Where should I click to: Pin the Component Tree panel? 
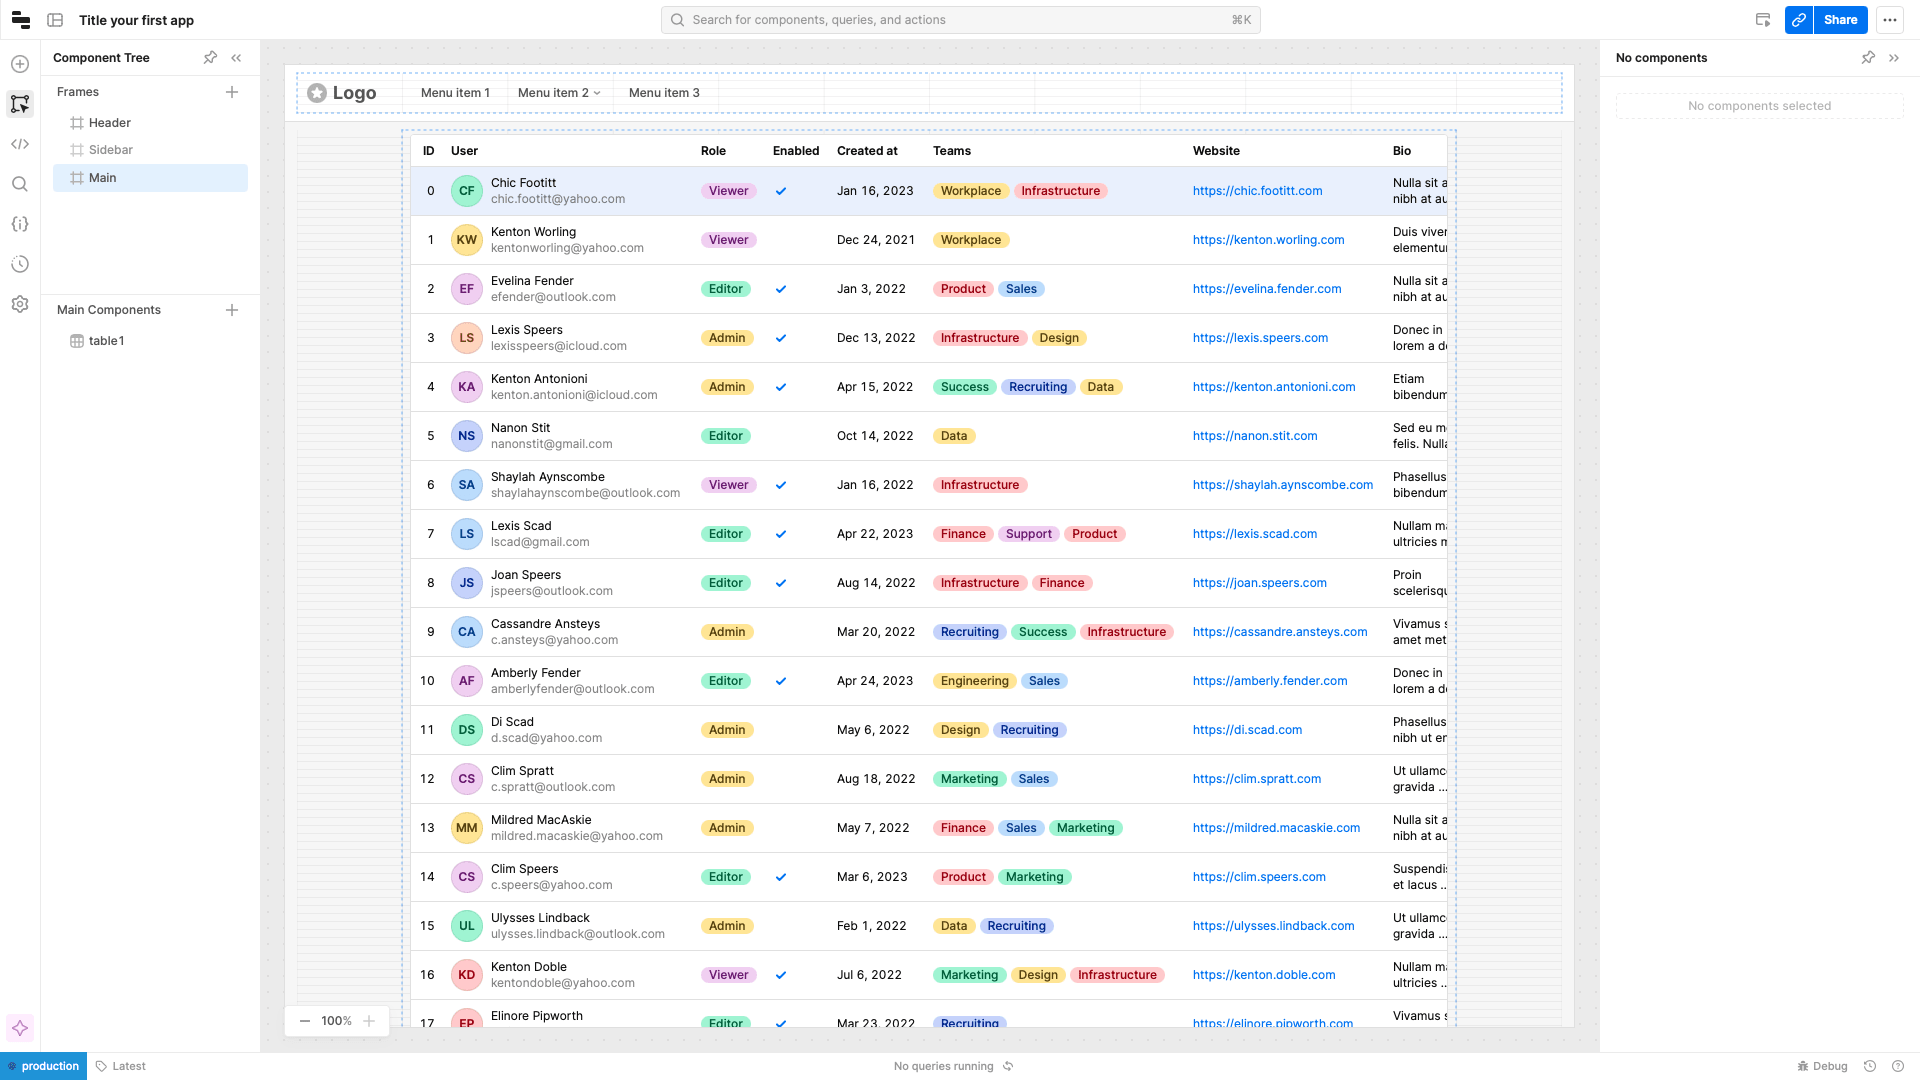(210, 58)
